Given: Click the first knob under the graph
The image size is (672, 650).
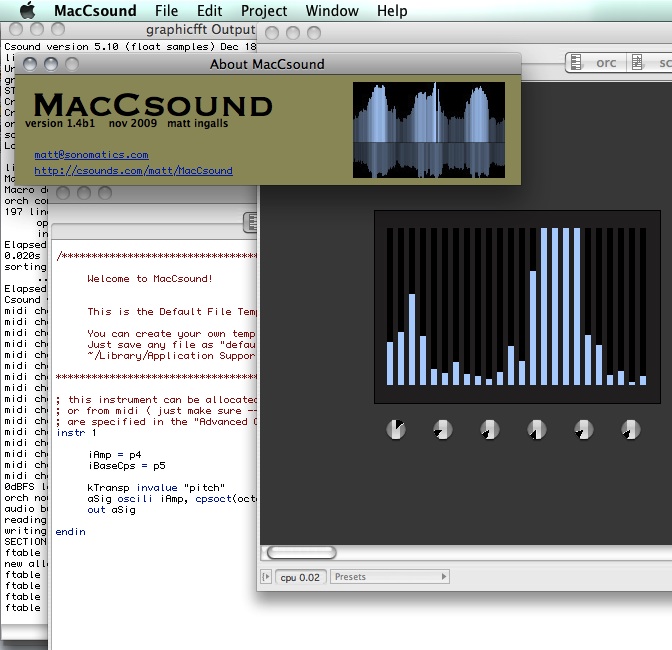Looking at the screenshot, I should (x=396, y=429).
